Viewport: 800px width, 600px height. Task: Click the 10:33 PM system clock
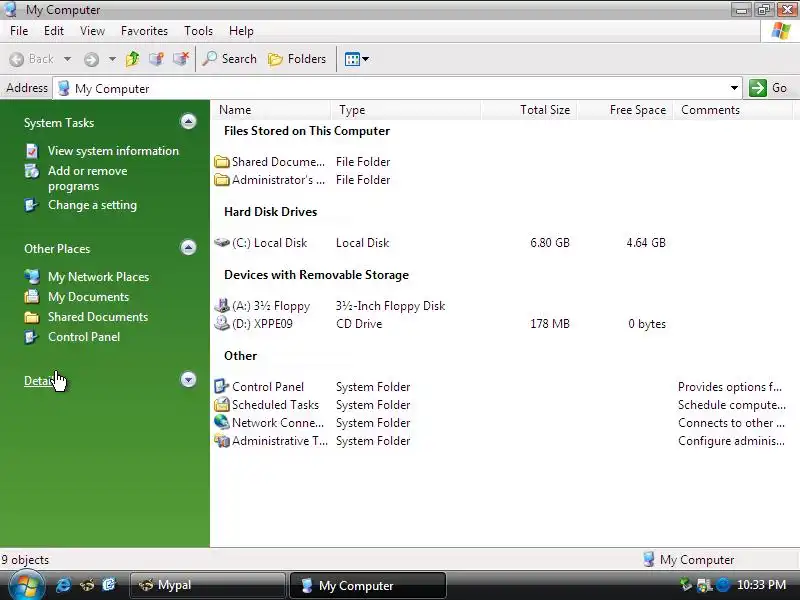pos(761,585)
